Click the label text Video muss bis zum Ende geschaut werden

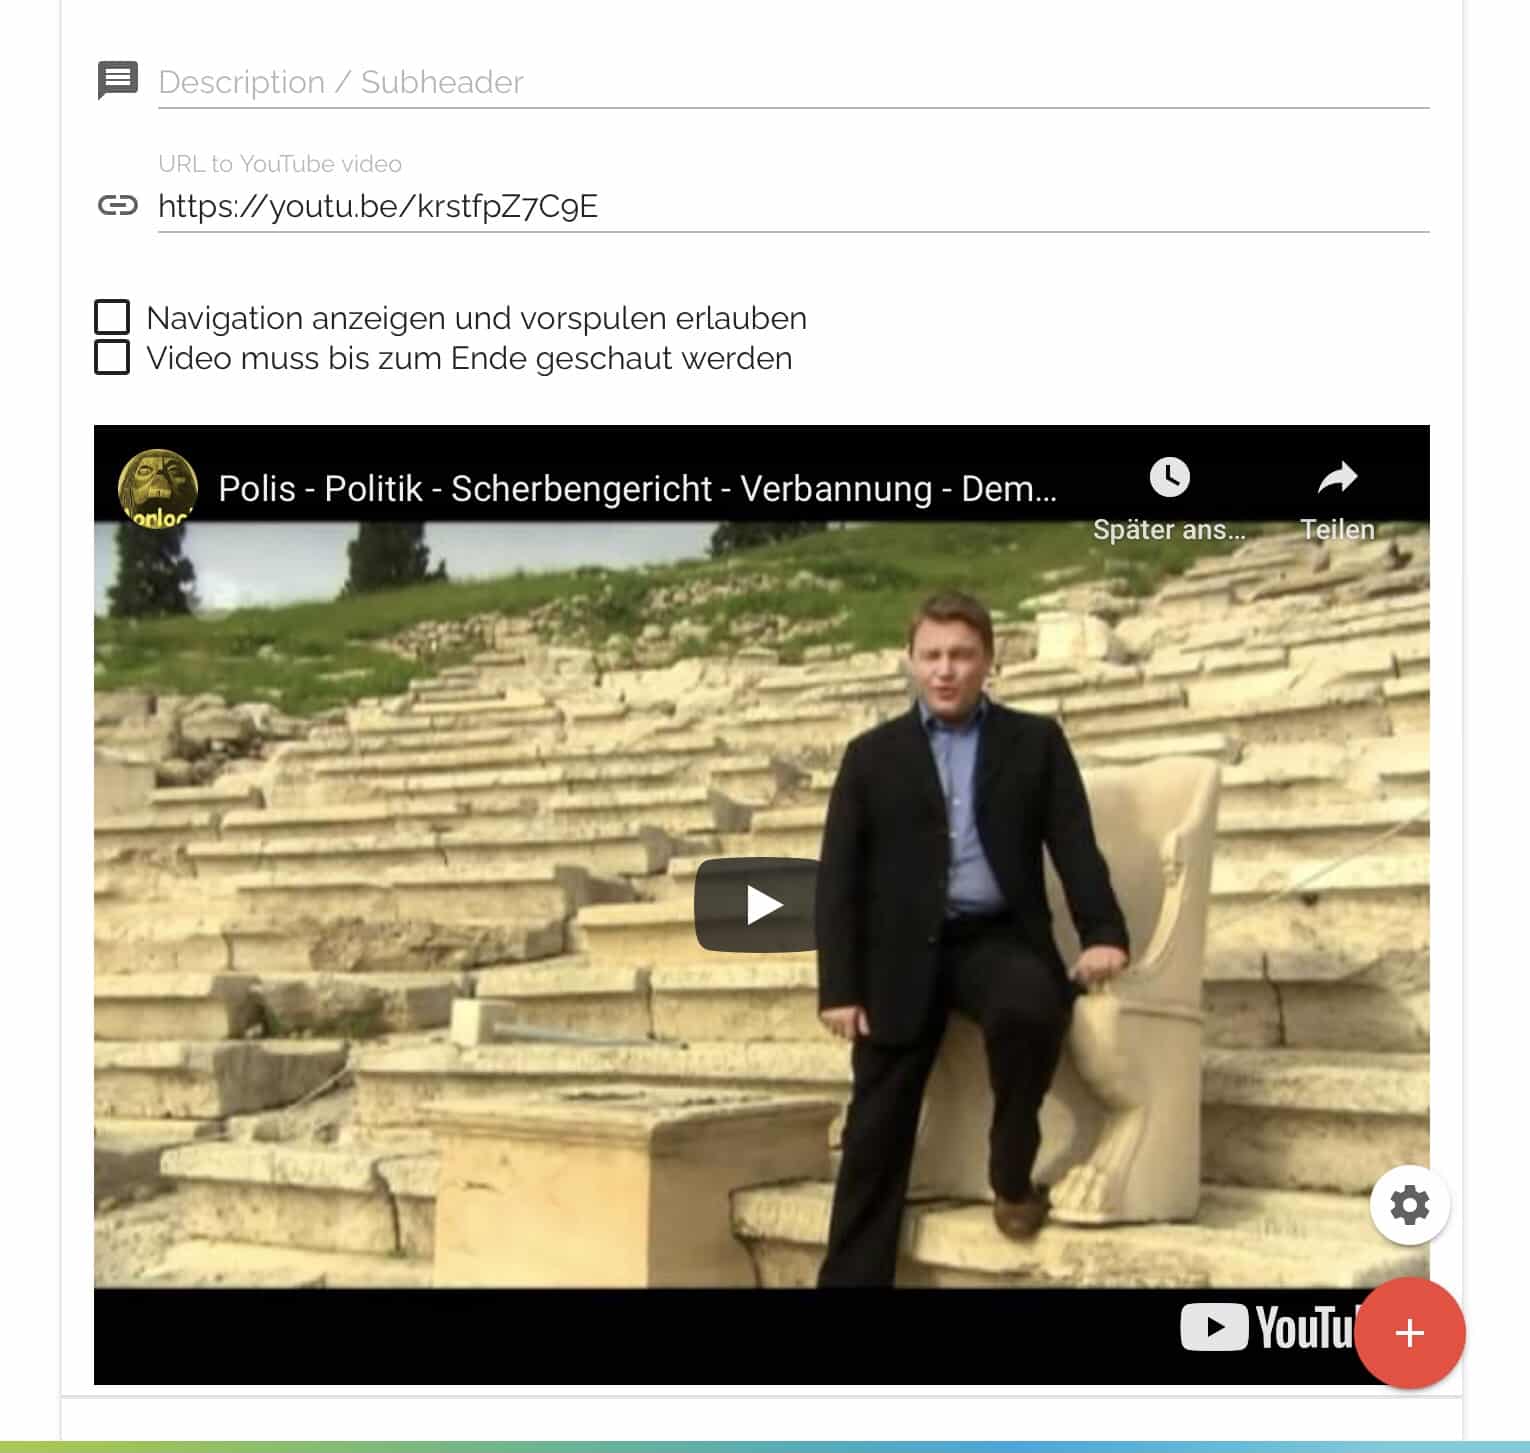pos(469,358)
